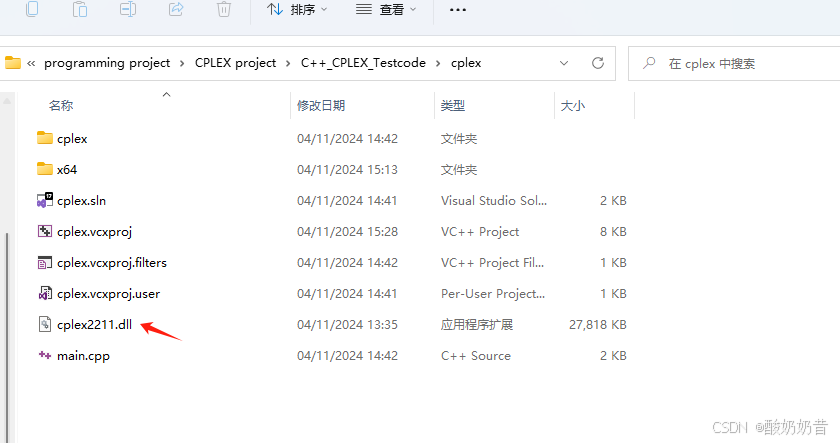
Task: Click the folder icon in address bar
Action: coord(13,63)
